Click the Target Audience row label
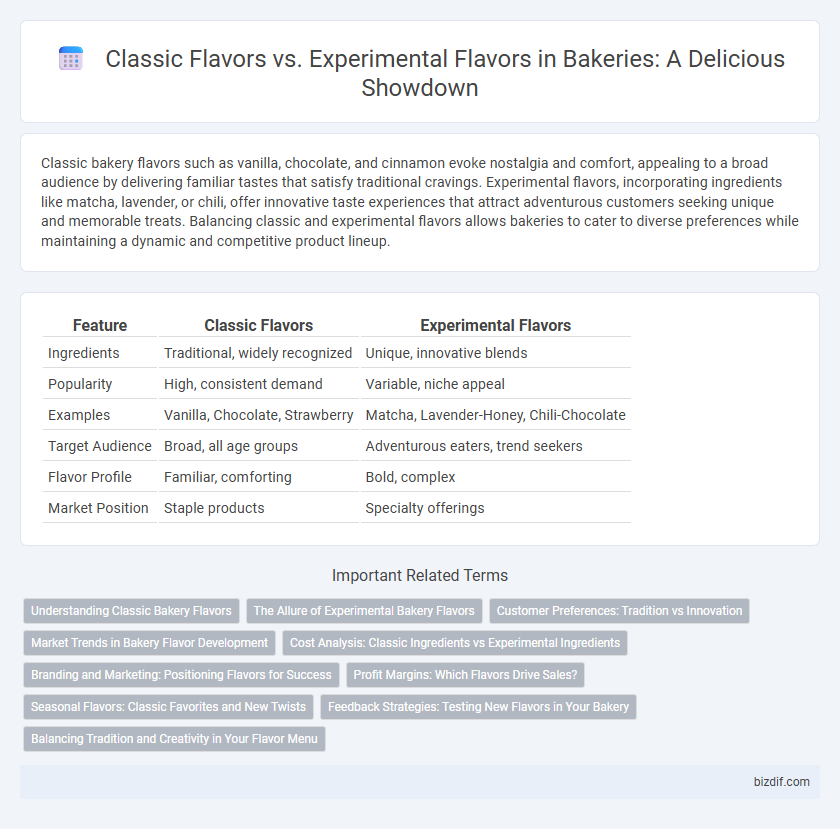 click(x=100, y=446)
